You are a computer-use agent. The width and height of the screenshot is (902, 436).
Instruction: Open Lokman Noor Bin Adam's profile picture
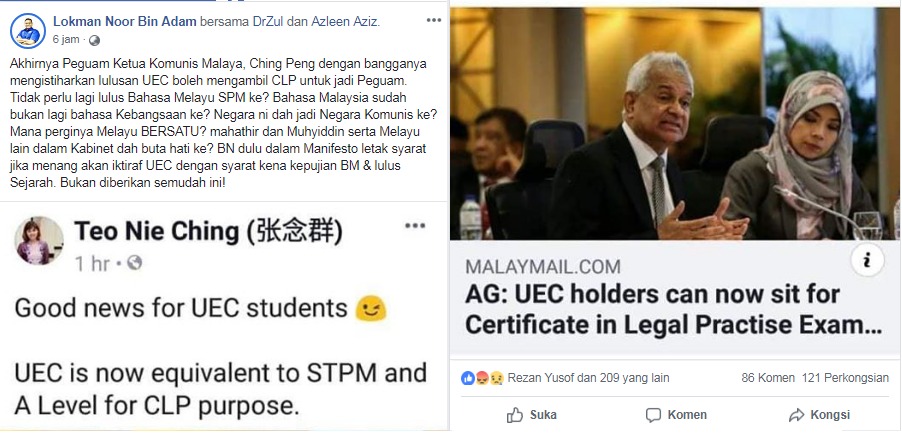coord(28,31)
